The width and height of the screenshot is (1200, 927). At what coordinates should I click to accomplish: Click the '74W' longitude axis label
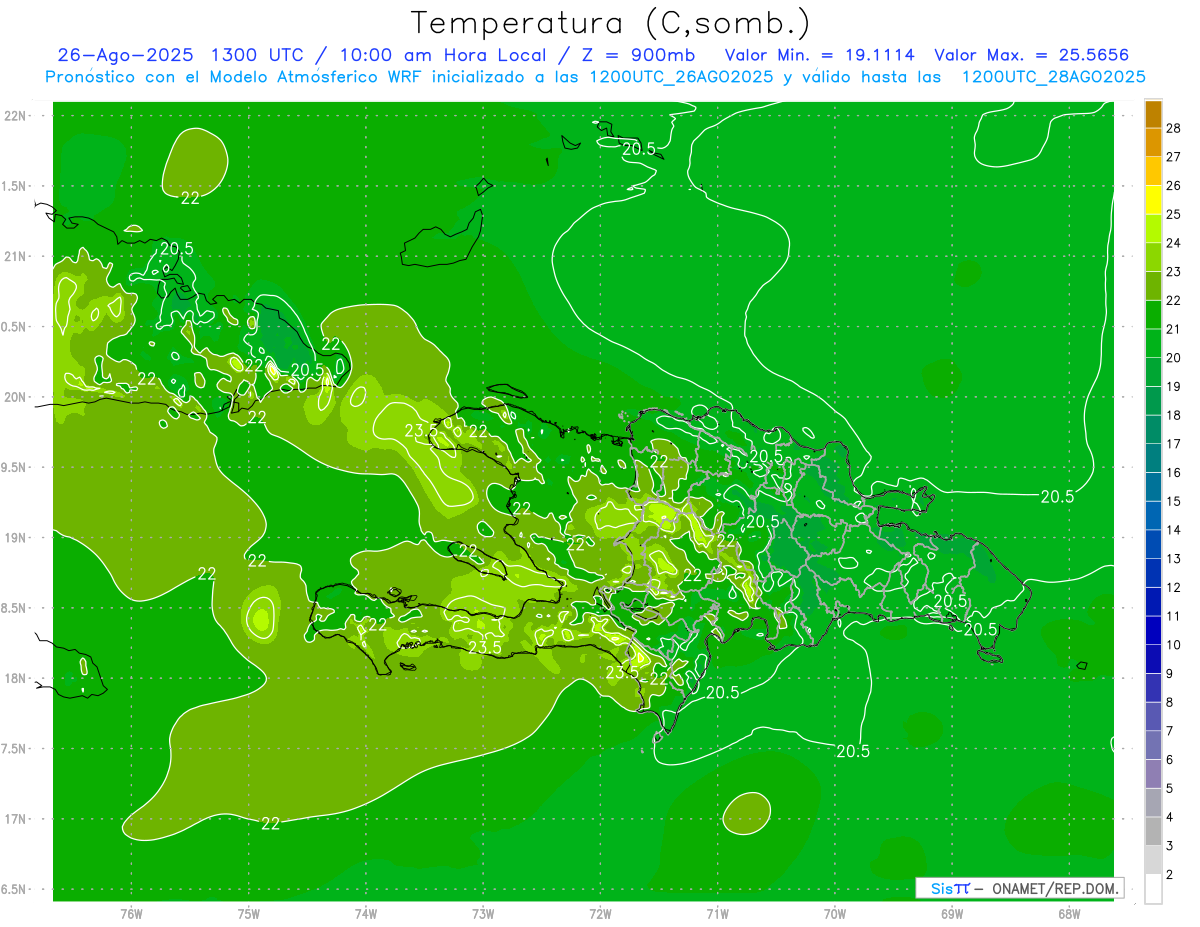point(365,914)
